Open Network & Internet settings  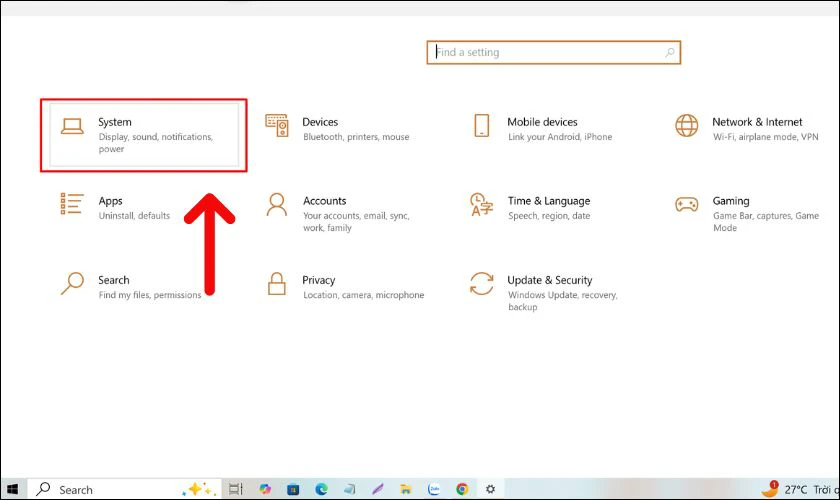coord(747,129)
